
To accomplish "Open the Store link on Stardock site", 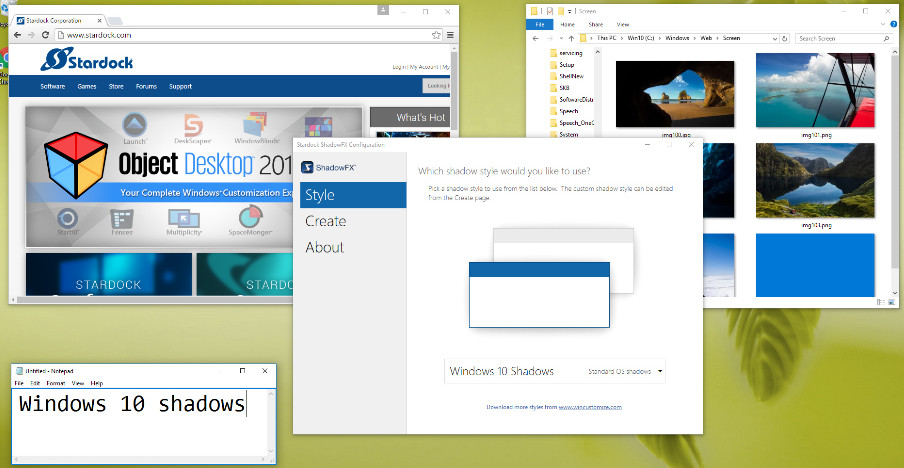I will click(116, 86).
